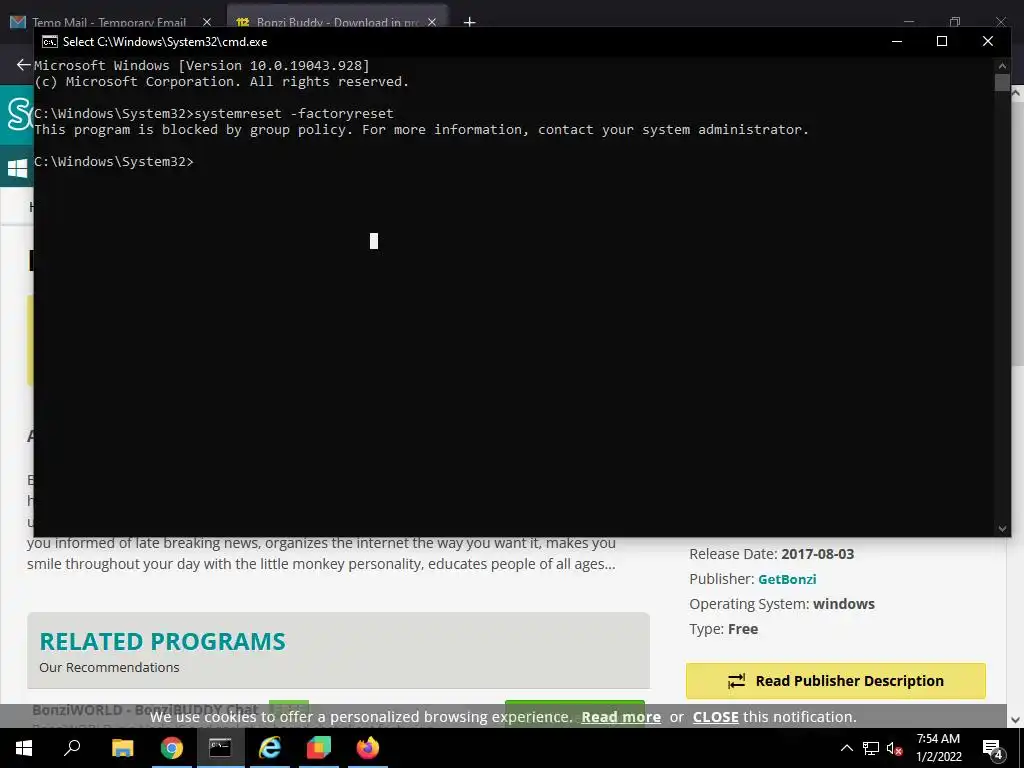Open the Windows Start menu
1024x768 pixels.
pyautogui.click(x=24, y=748)
